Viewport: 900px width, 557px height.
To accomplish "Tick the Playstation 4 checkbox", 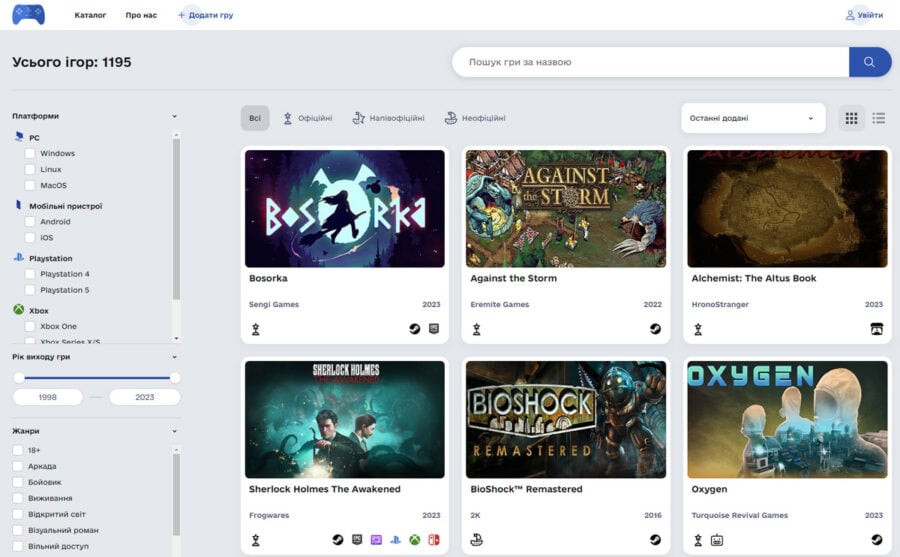I will click(x=30, y=274).
